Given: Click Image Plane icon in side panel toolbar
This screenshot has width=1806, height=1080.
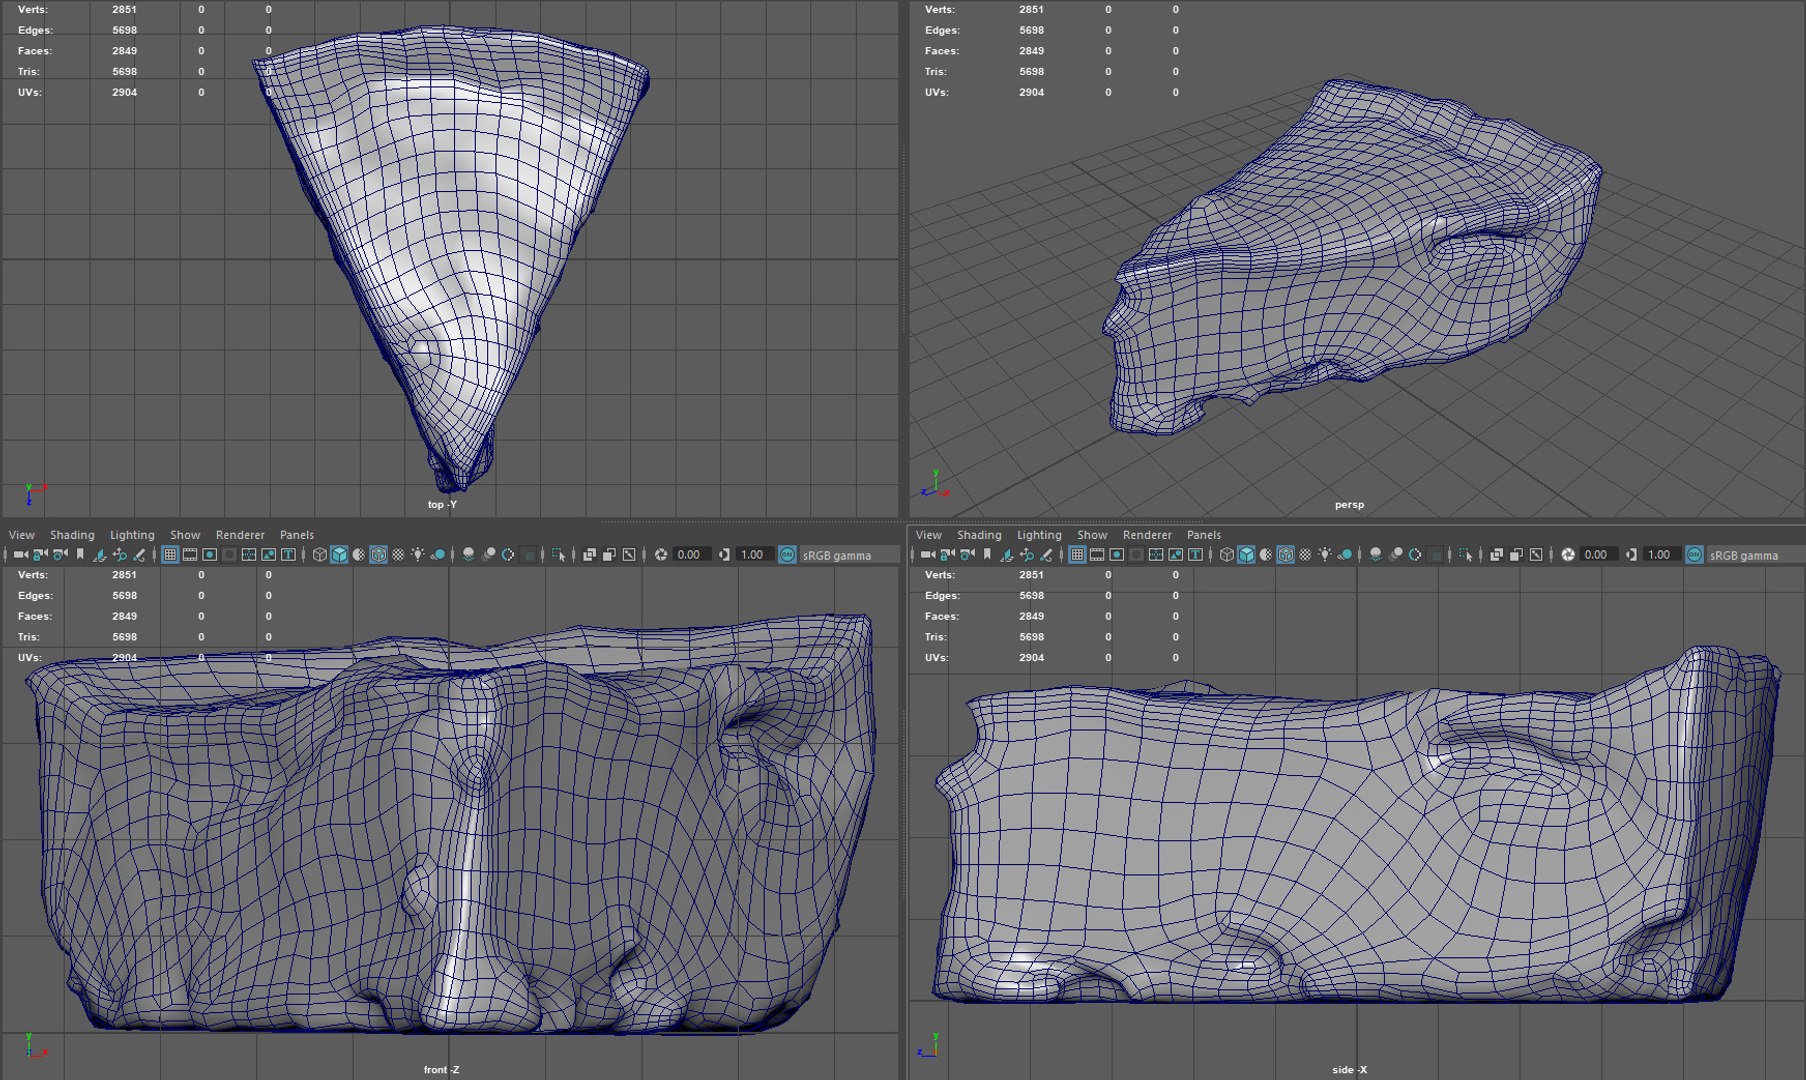Looking at the screenshot, I should click(x=1007, y=555).
